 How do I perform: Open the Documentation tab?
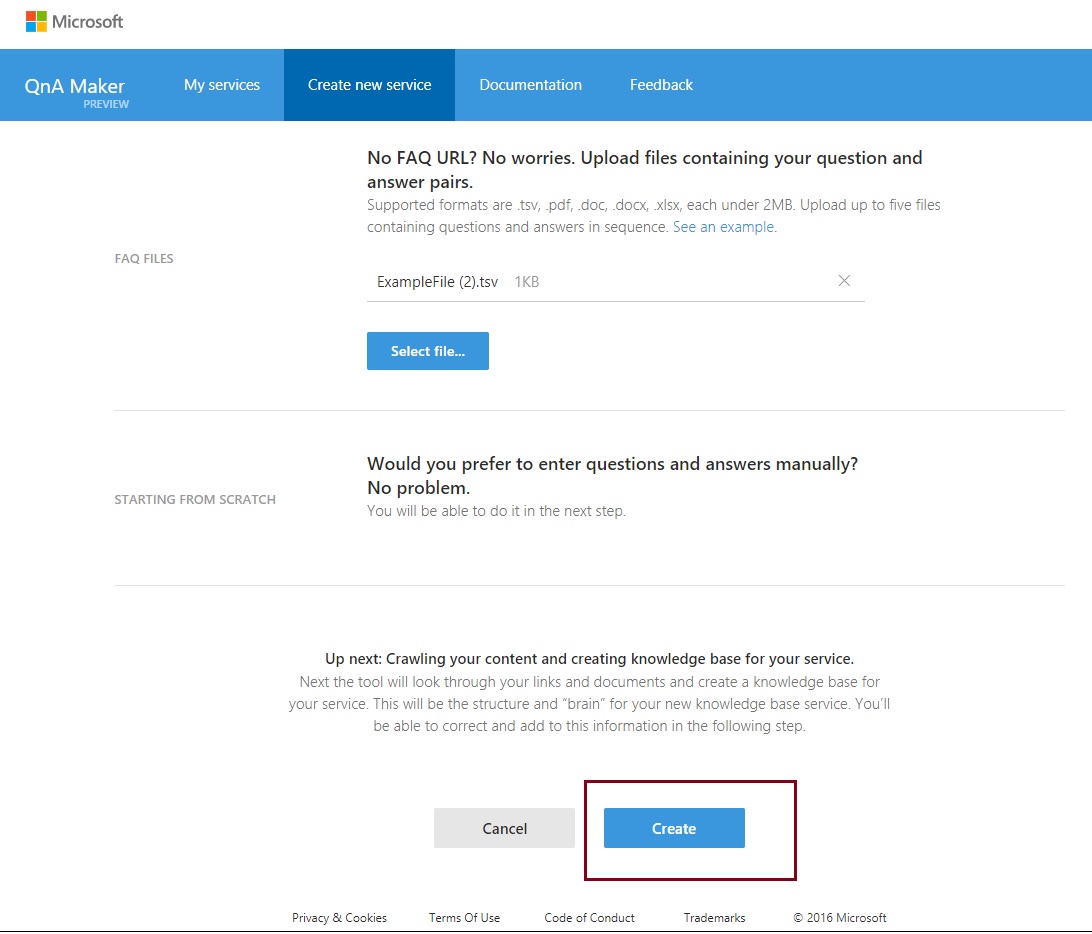pos(531,85)
